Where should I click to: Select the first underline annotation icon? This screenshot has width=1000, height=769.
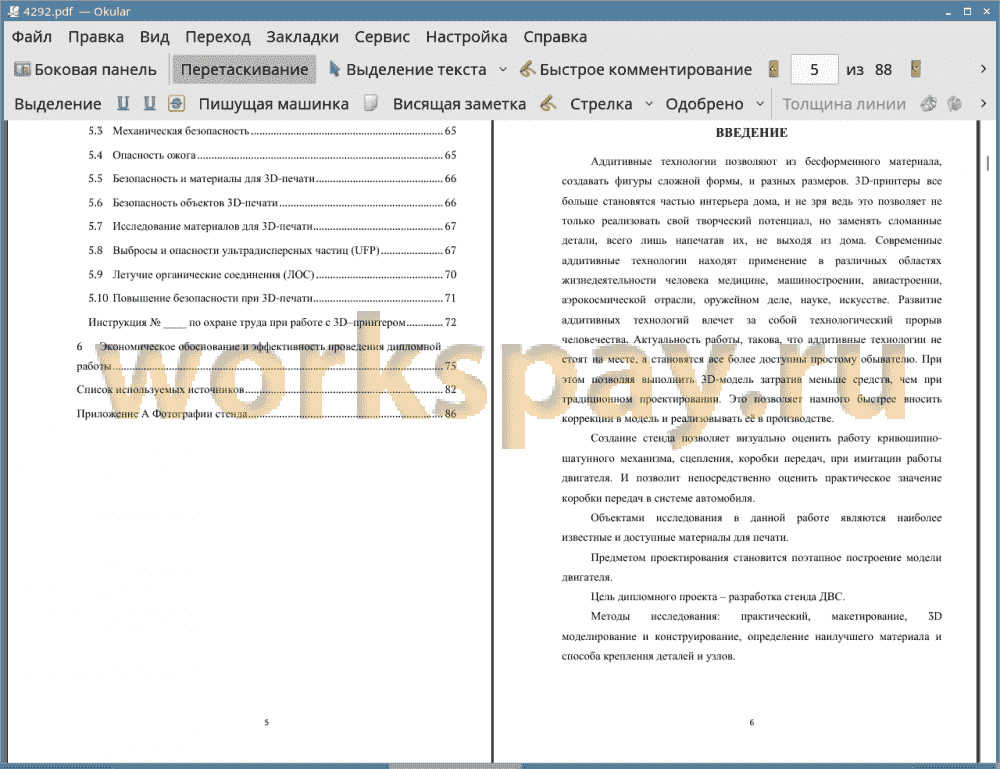click(x=123, y=103)
